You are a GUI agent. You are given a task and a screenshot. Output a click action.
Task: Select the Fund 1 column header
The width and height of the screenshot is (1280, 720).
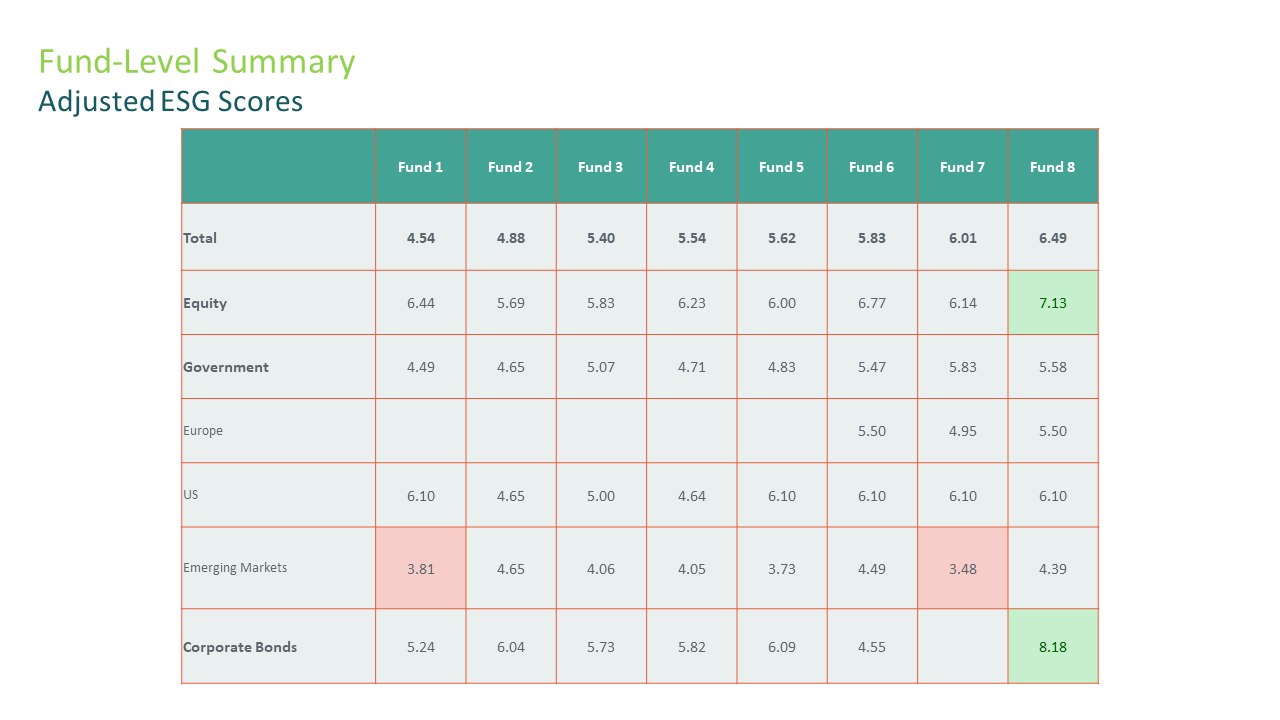coord(420,167)
